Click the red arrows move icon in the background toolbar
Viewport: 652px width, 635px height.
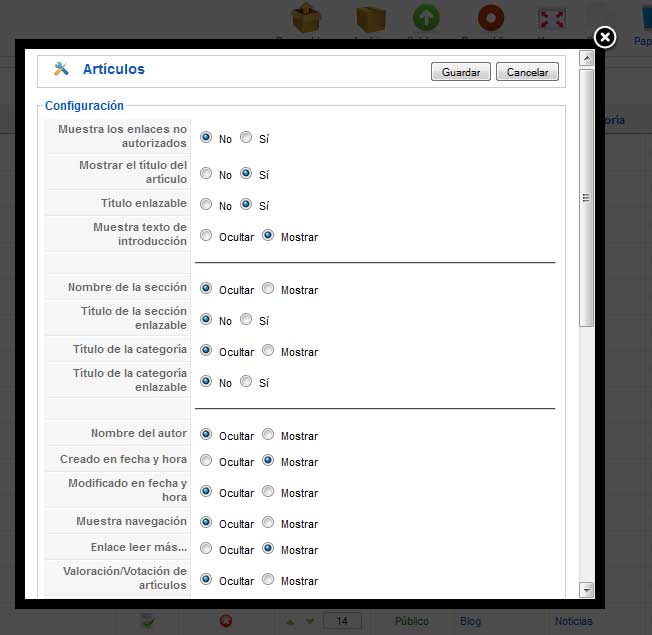click(552, 19)
